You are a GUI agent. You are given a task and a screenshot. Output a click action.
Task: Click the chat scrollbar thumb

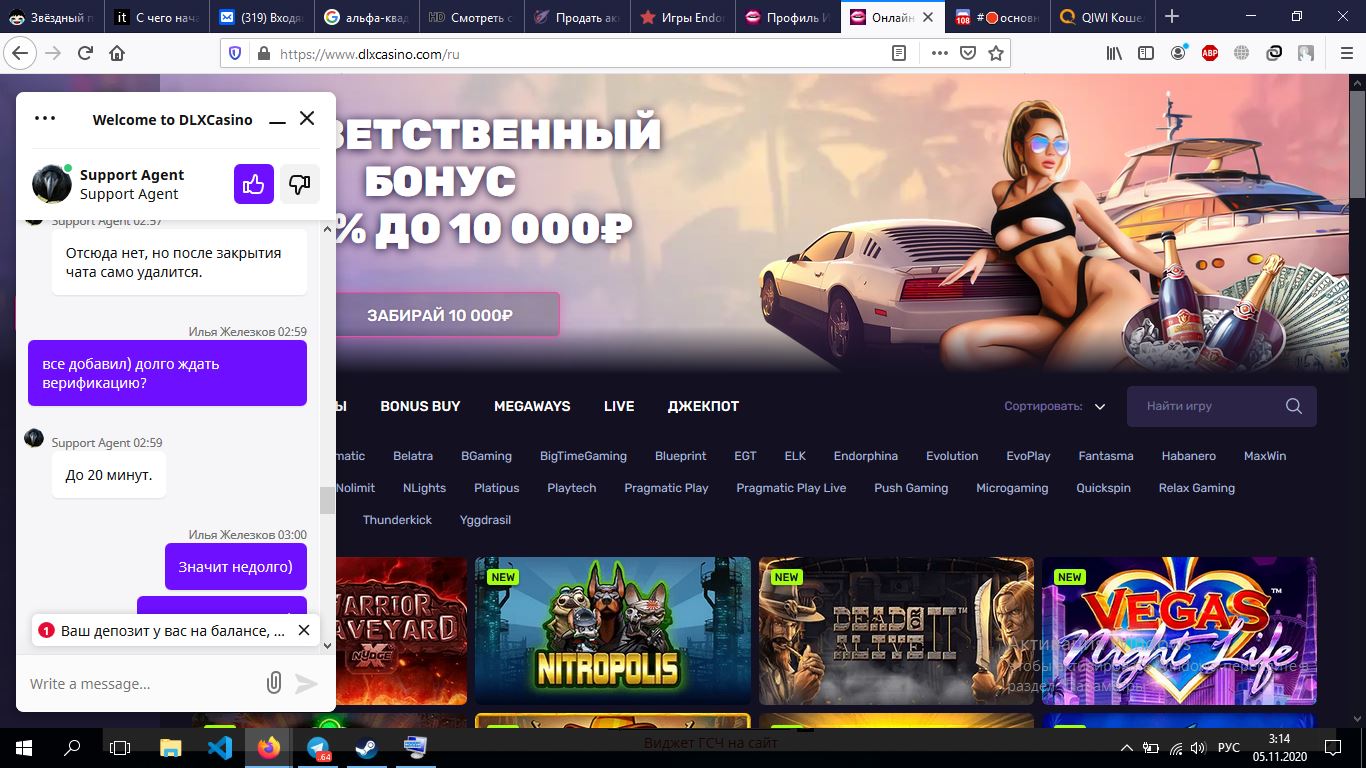click(x=327, y=500)
